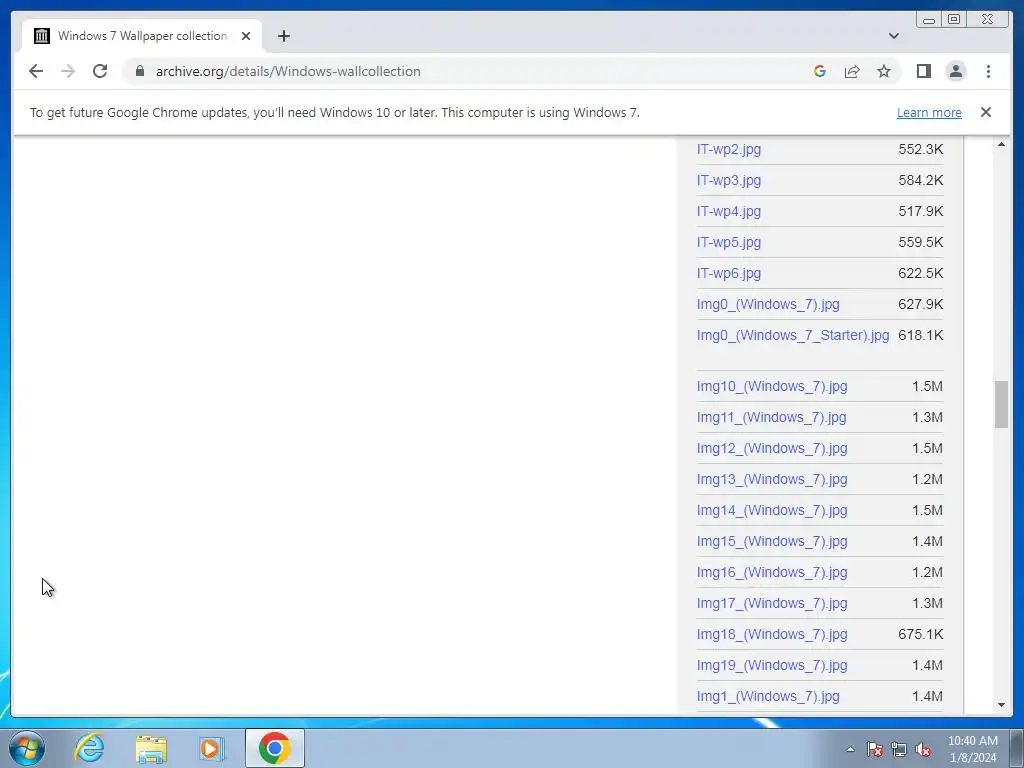Open Img11_(Windows_7).jpg link
Image resolution: width=1024 pixels, height=768 pixels.
pos(771,417)
